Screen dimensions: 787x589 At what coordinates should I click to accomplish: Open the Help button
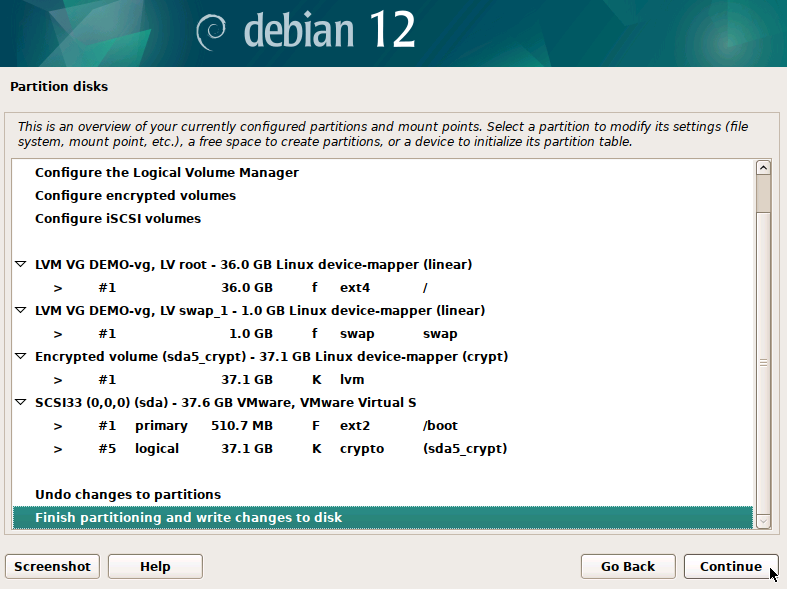coord(155,566)
